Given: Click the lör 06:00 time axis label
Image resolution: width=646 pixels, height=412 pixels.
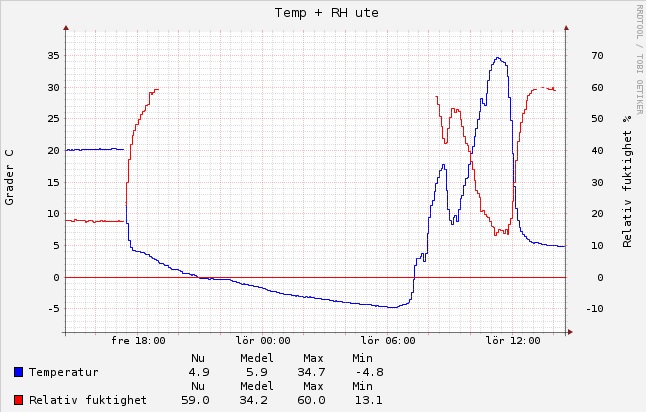Looking at the screenshot, I should pos(388,341).
